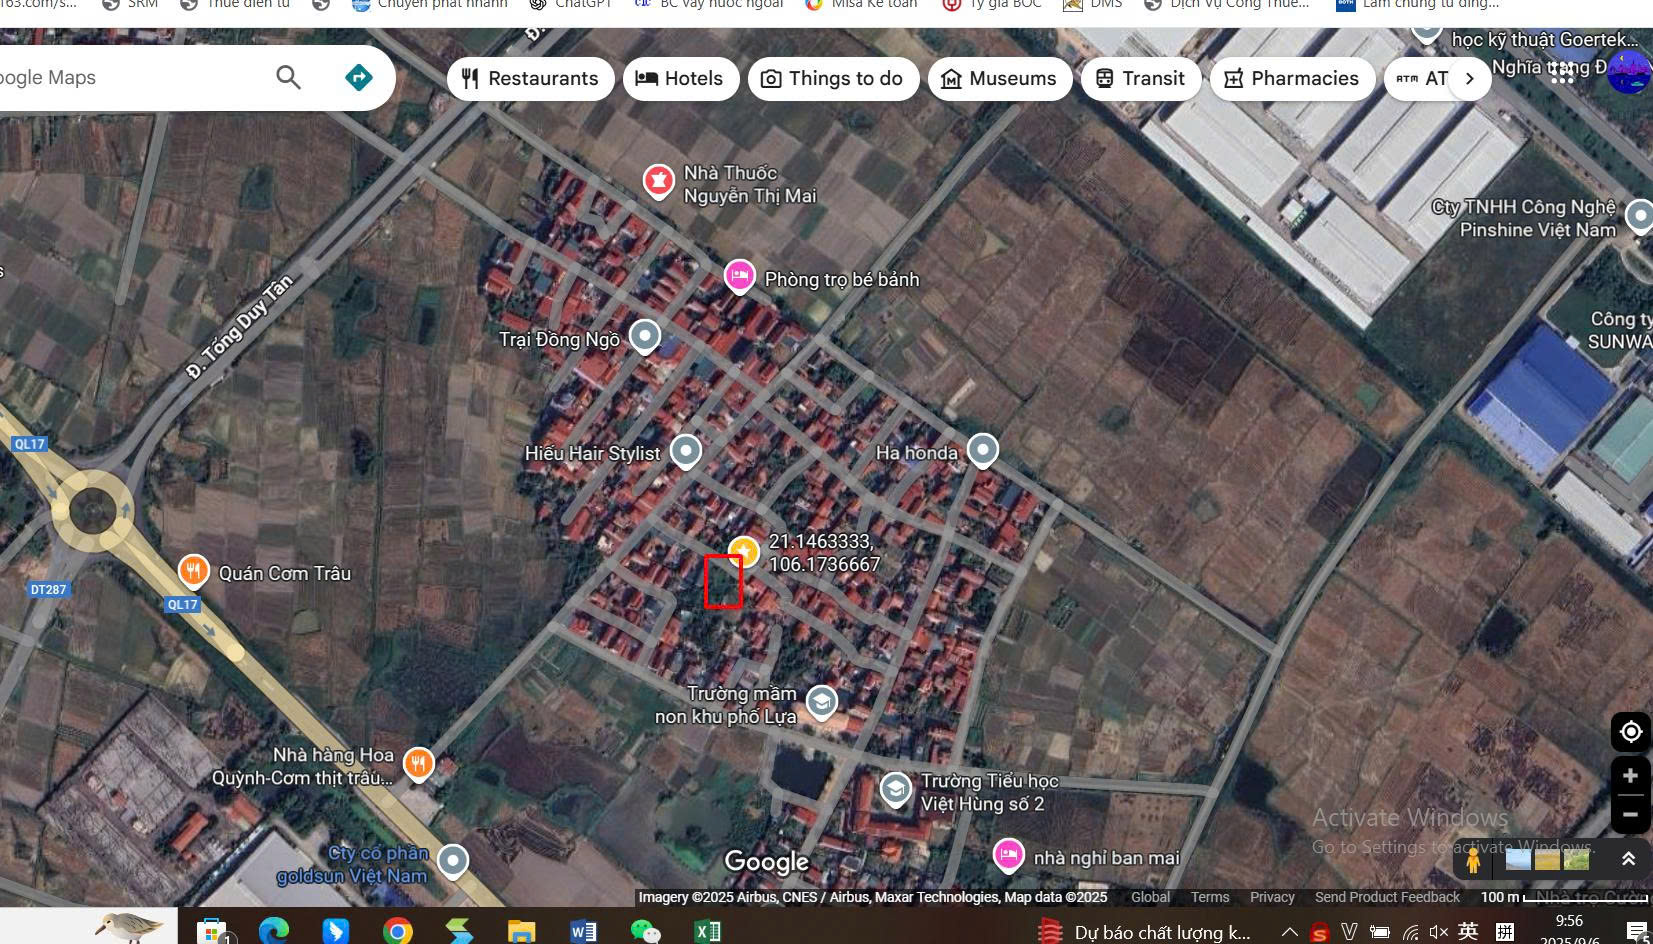Open directions with the blue arrow icon
The height and width of the screenshot is (944, 1653).
pyautogui.click(x=358, y=77)
